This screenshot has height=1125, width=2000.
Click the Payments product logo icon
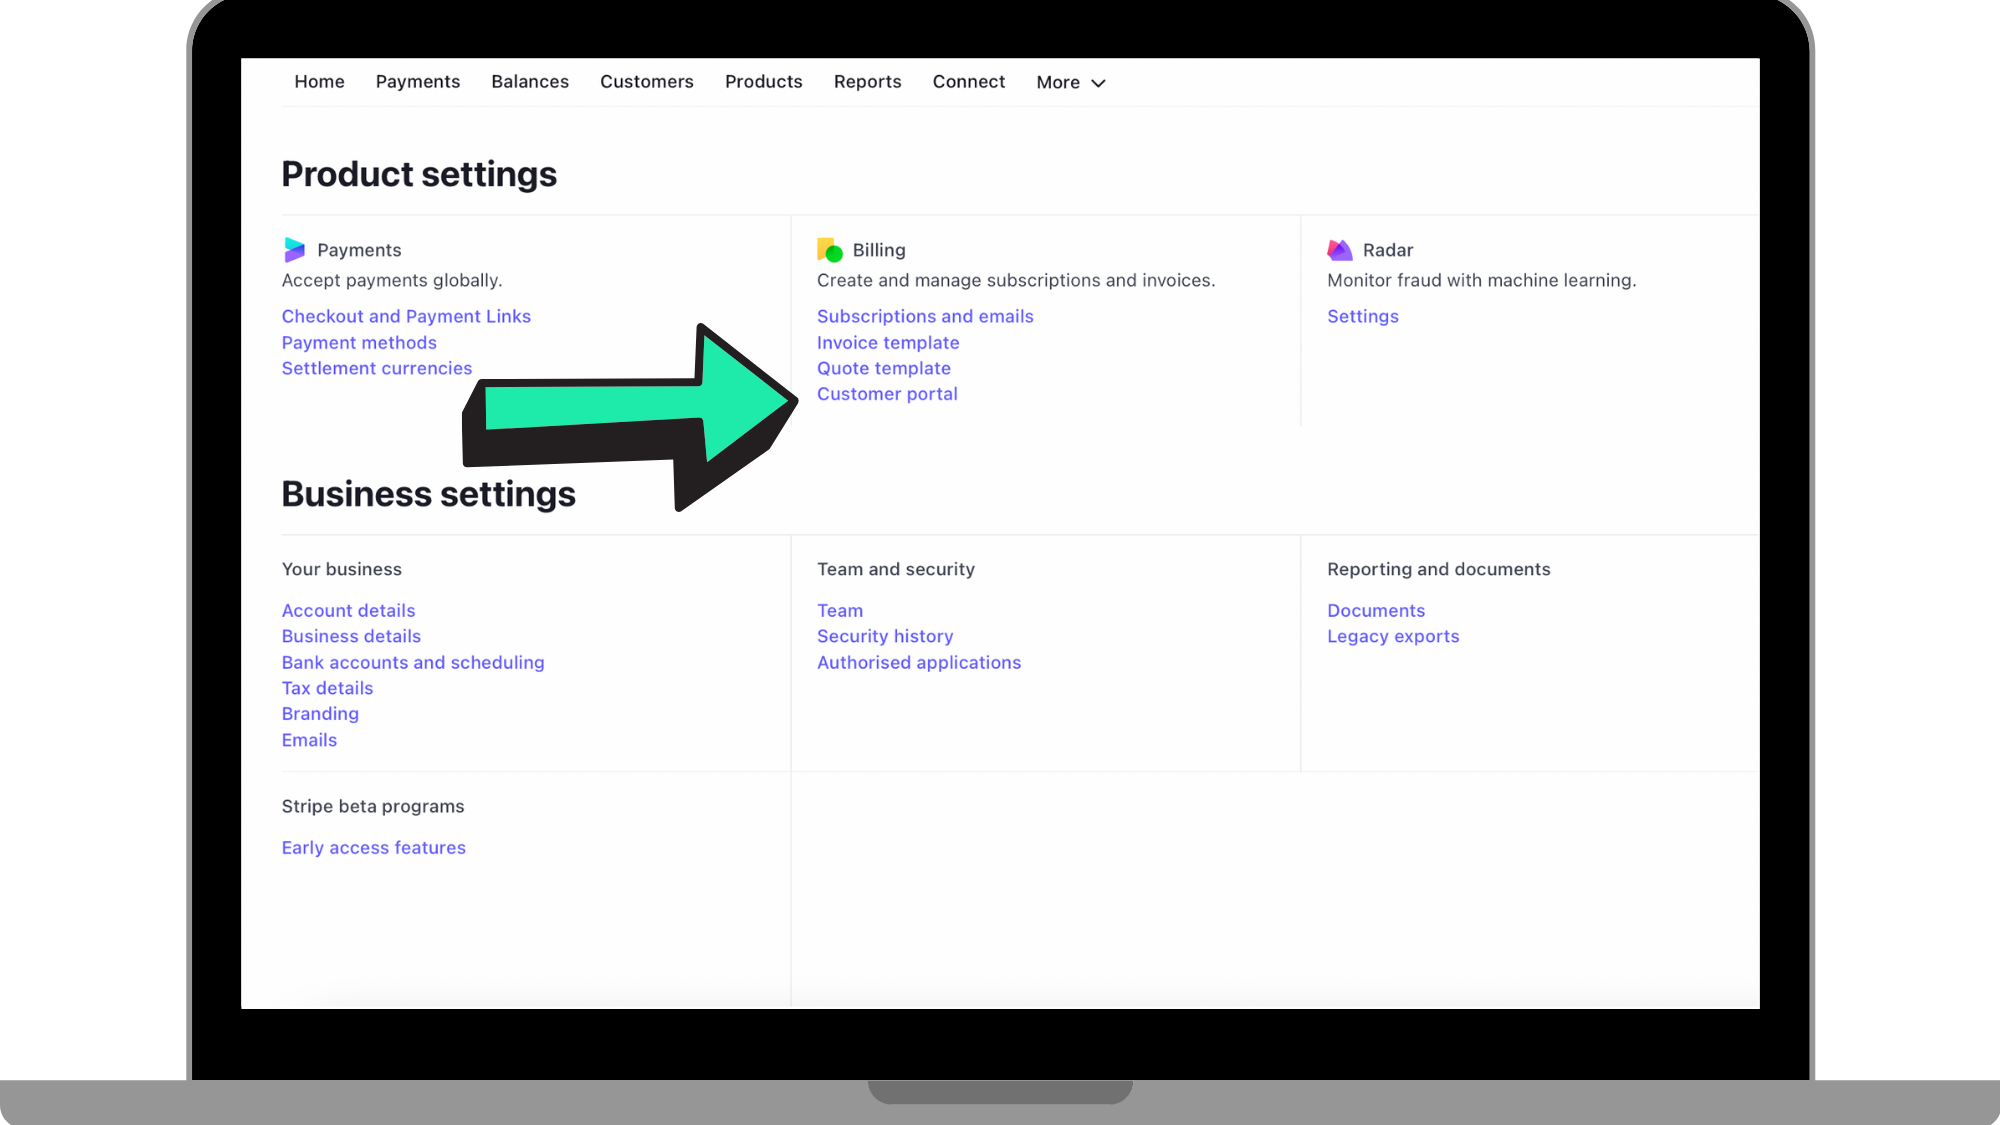[x=294, y=250]
